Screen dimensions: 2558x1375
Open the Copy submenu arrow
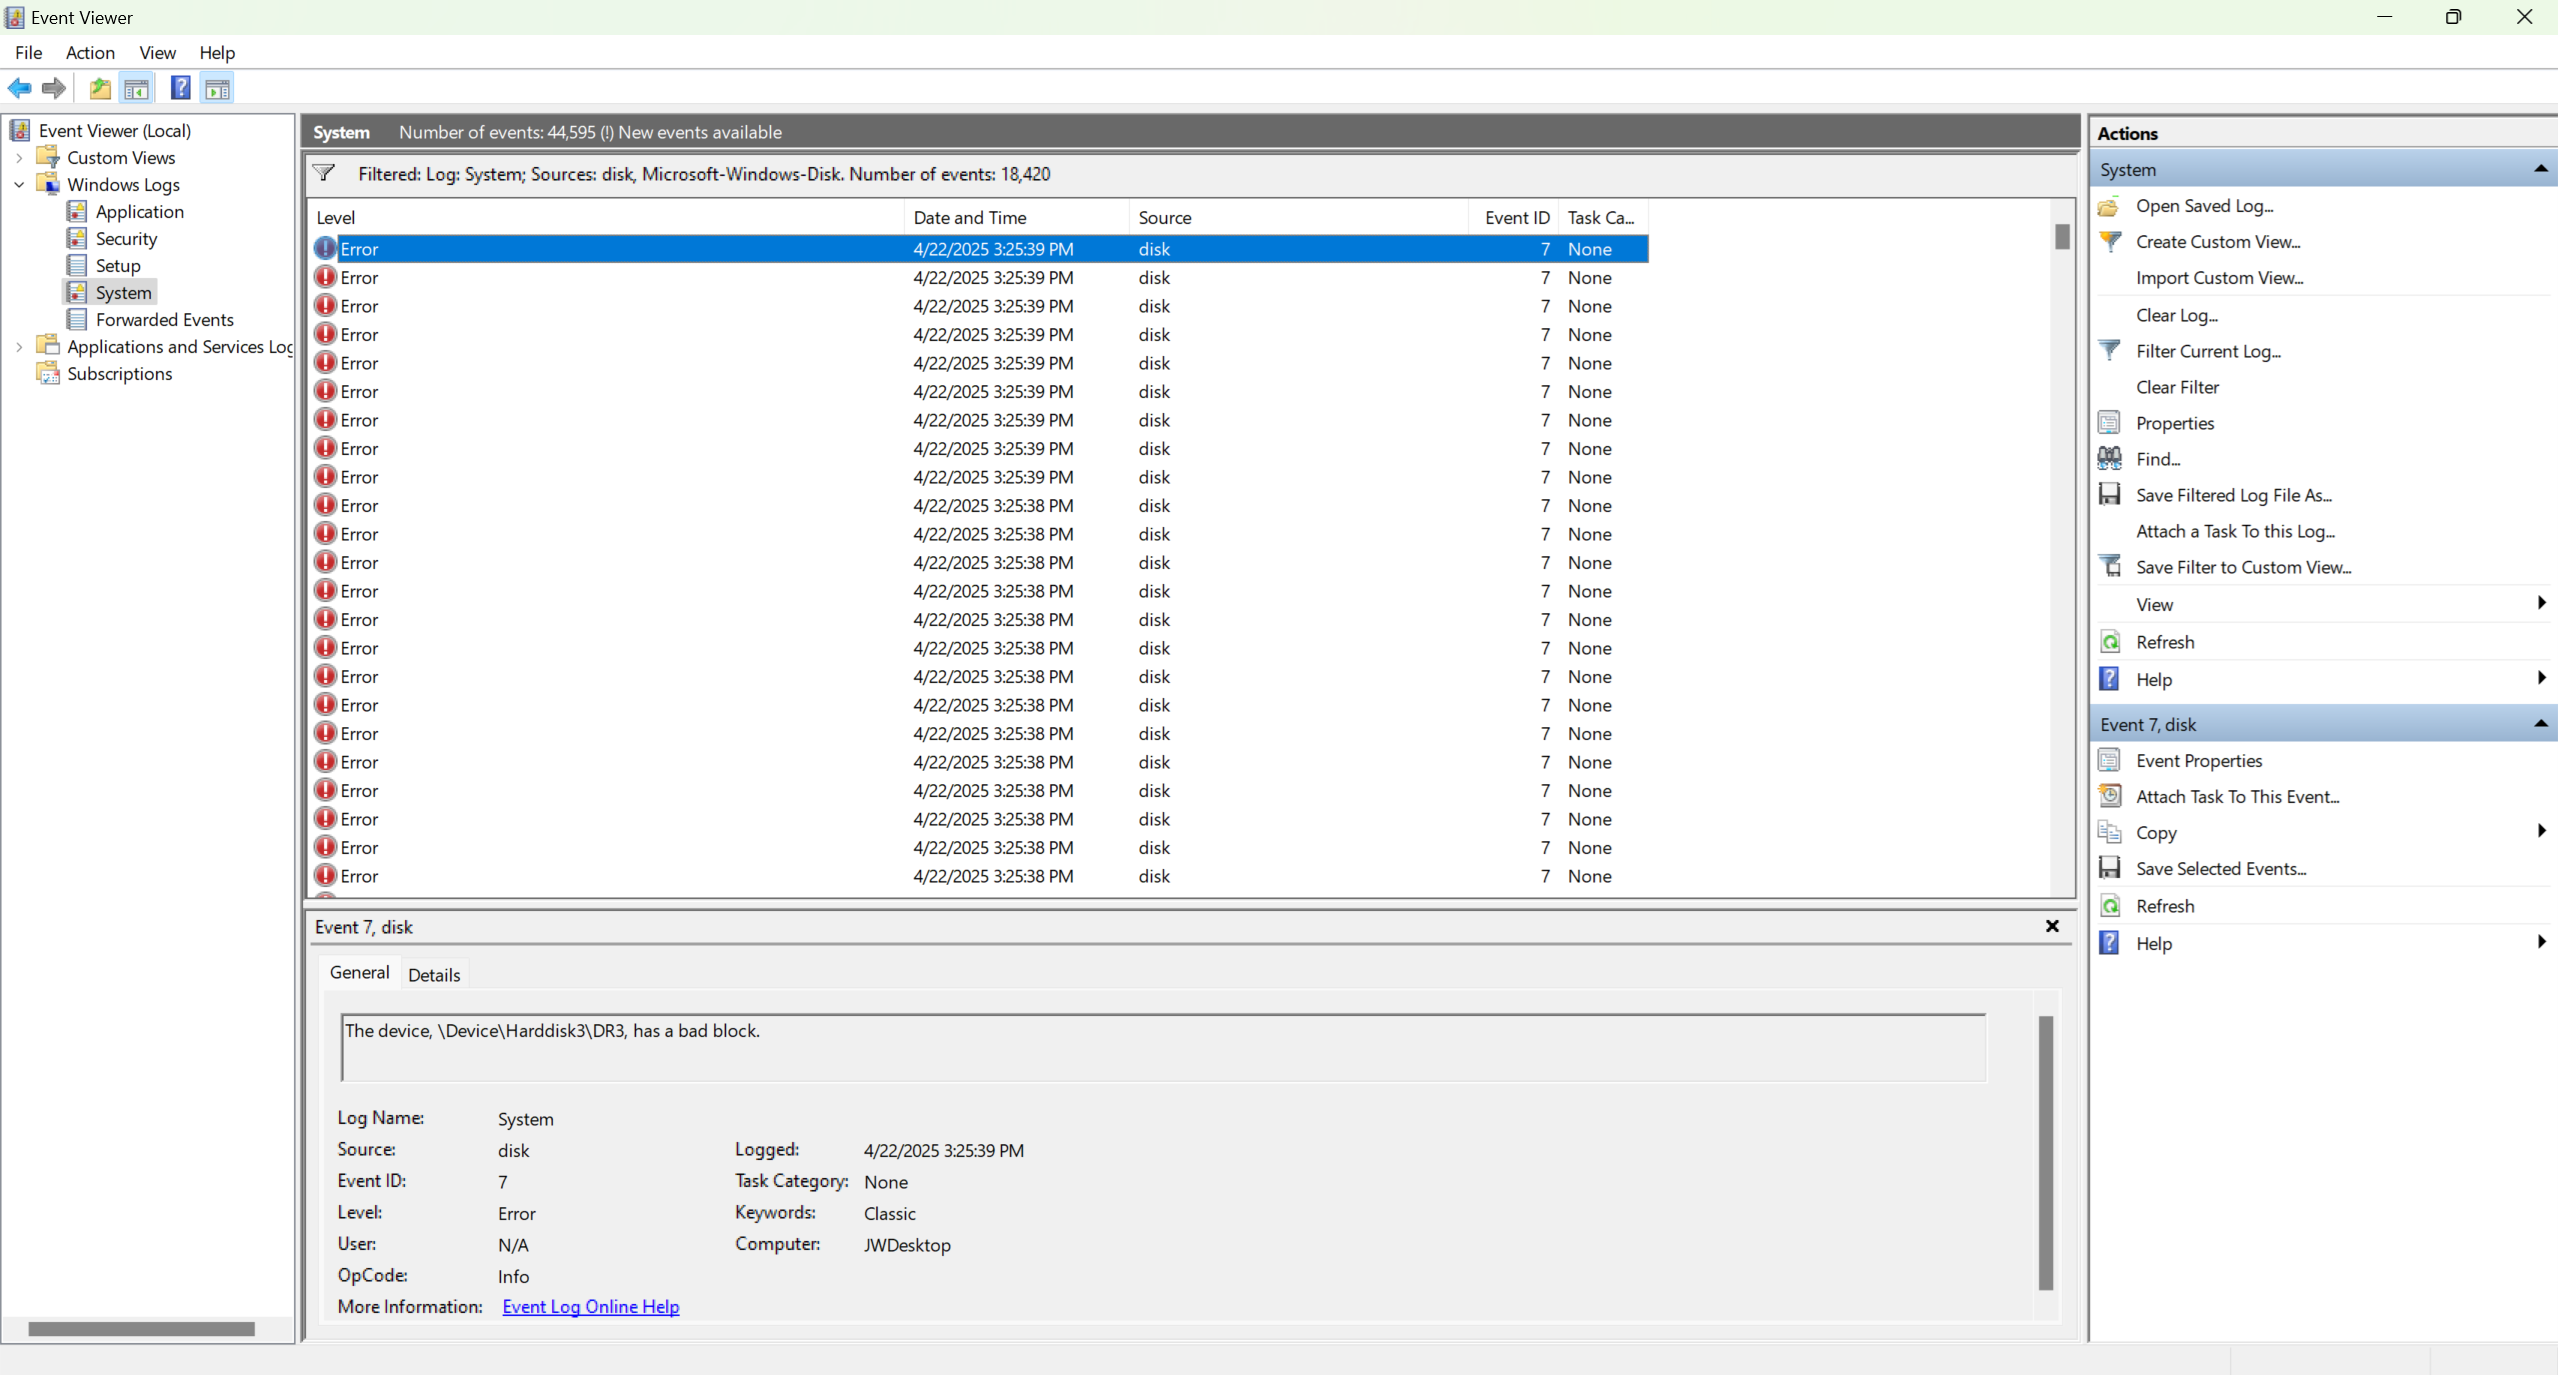[x=2540, y=832]
